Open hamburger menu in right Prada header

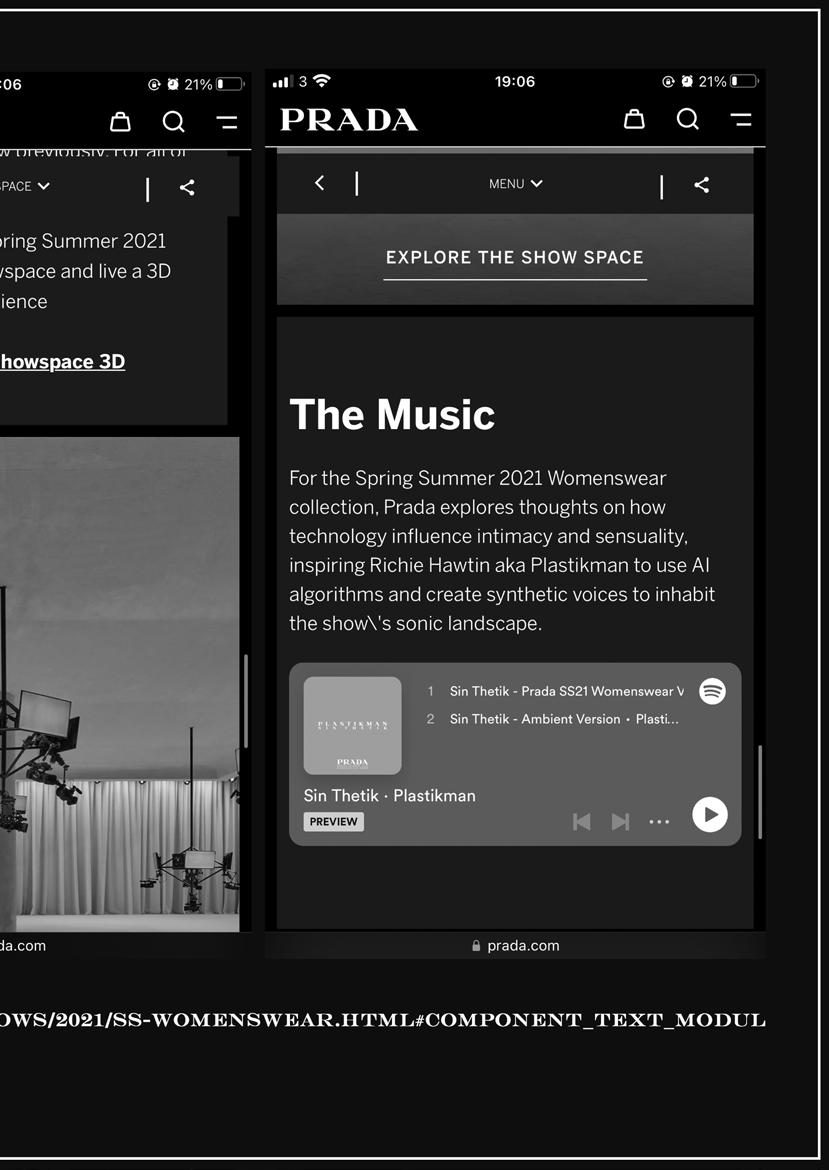click(741, 119)
